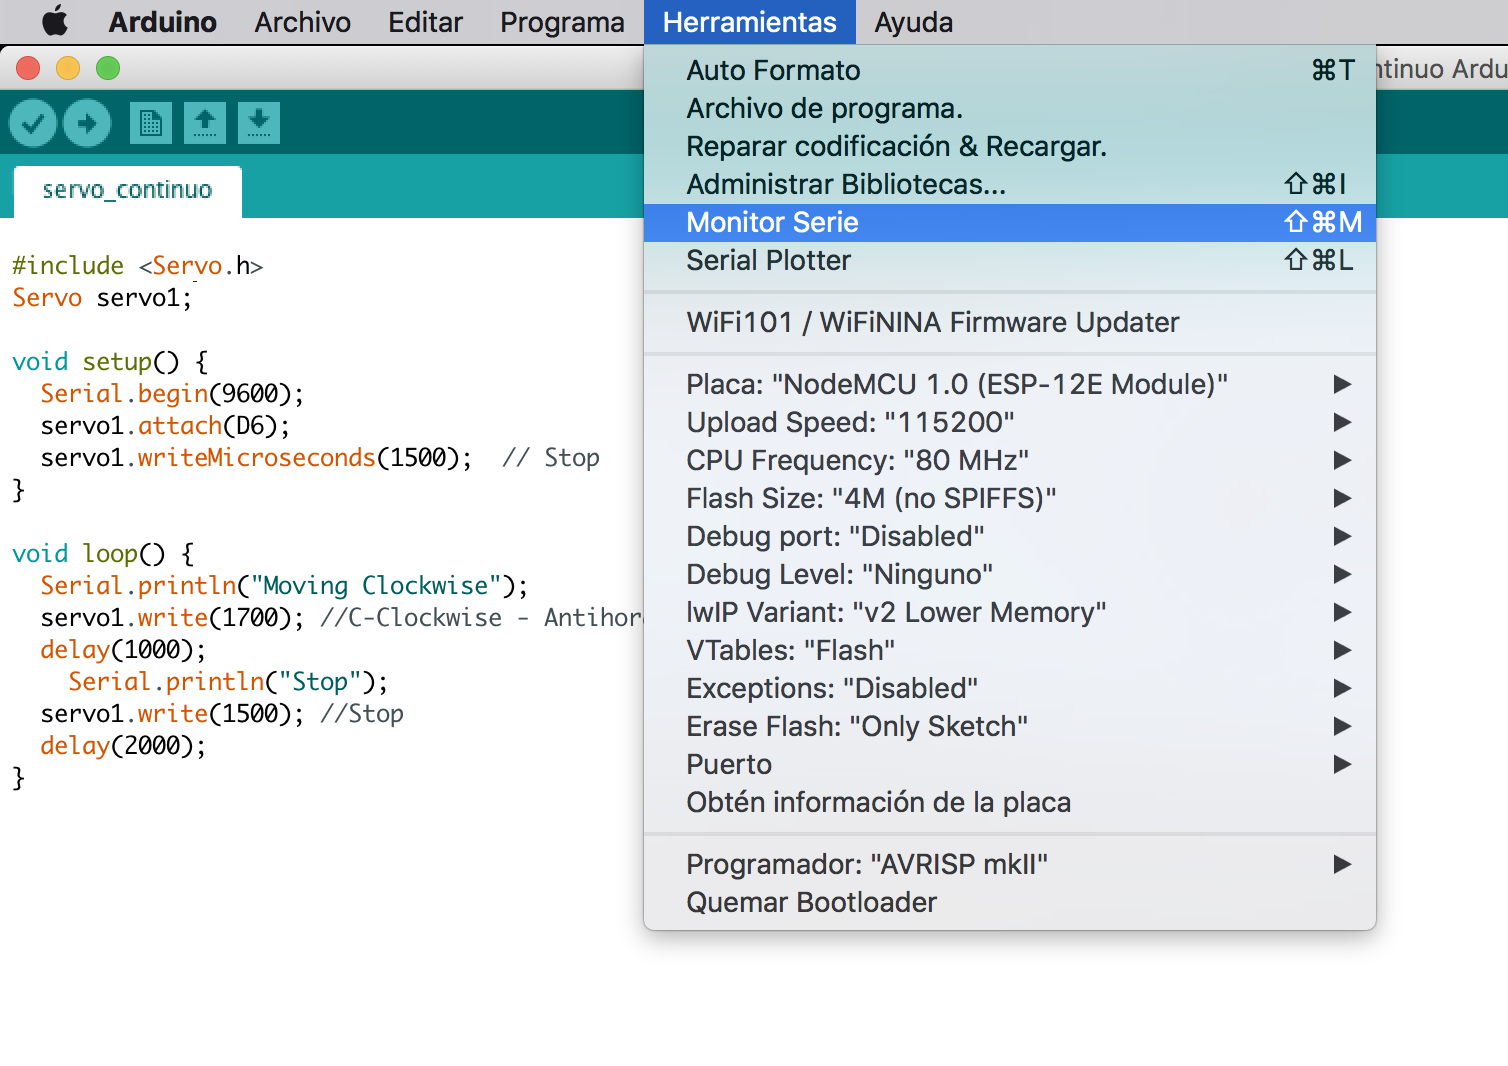
Task: Open the Ayuda menu
Action: 913,22
